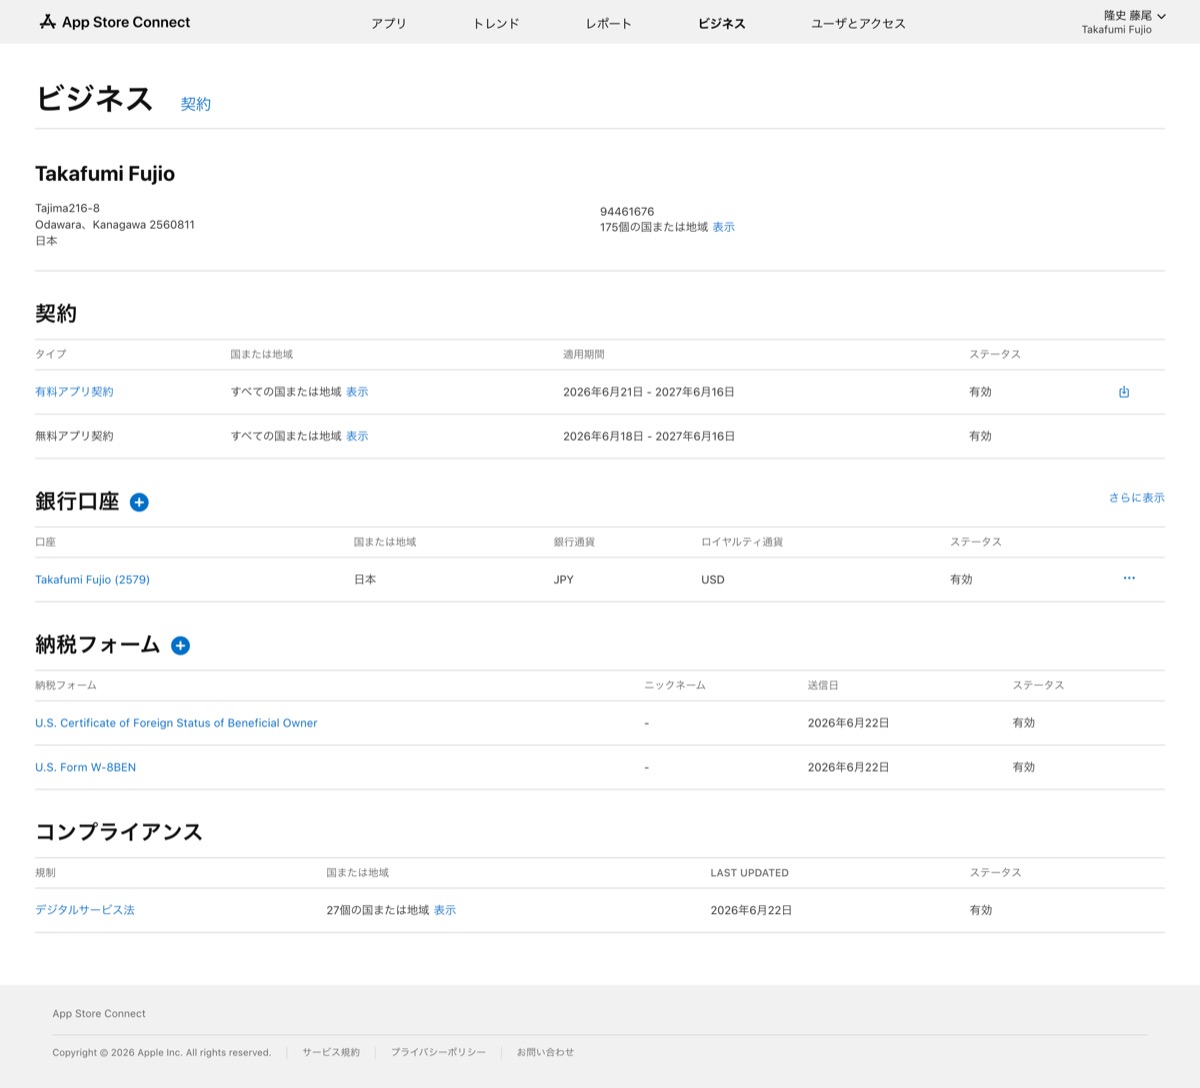Click the 適用期間 column header
The height and width of the screenshot is (1088, 1200).
pos(584,354)
